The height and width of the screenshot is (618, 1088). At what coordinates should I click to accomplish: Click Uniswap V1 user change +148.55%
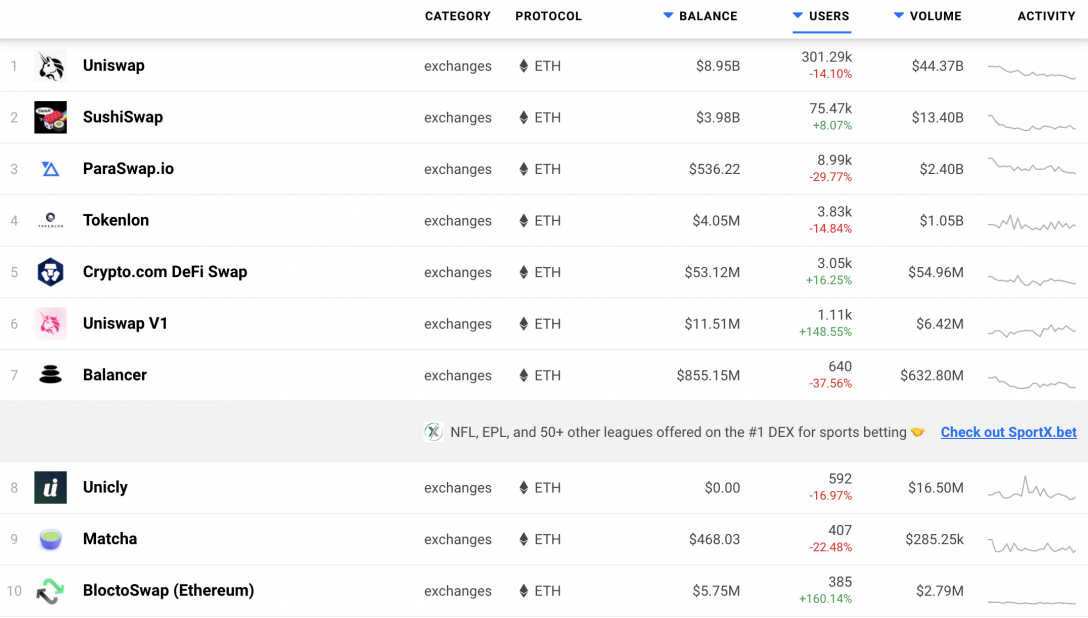(825, 332)
